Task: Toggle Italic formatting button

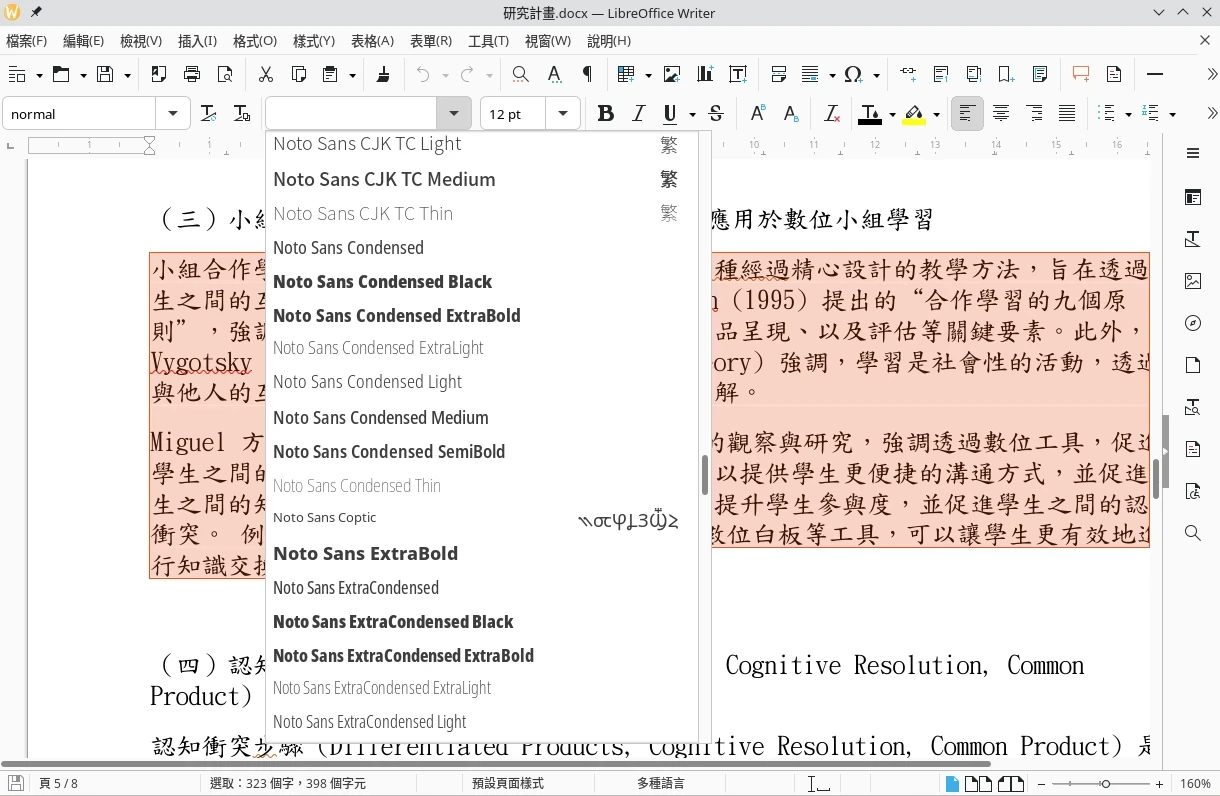Action: point(638,114)
